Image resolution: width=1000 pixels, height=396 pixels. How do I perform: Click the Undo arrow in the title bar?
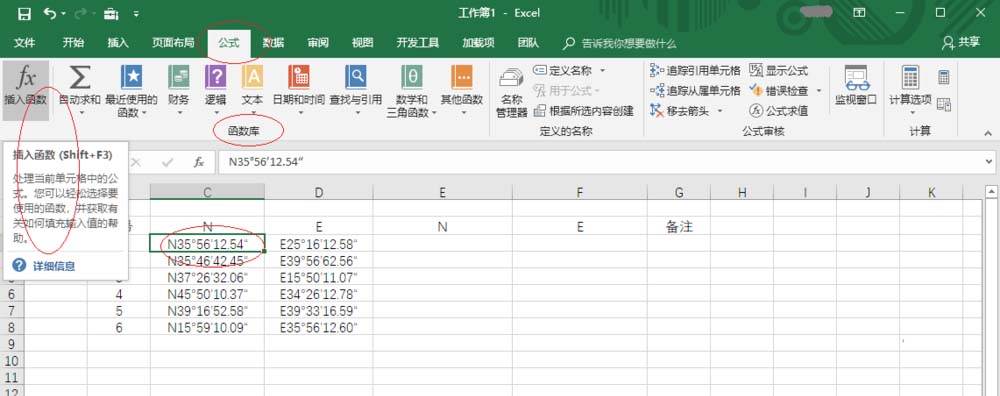(x=49, y=13)
